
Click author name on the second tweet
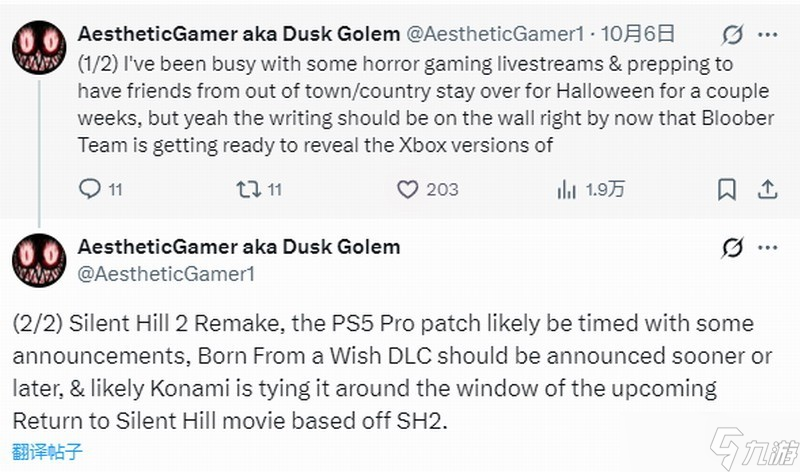click(x=238, y=246)
